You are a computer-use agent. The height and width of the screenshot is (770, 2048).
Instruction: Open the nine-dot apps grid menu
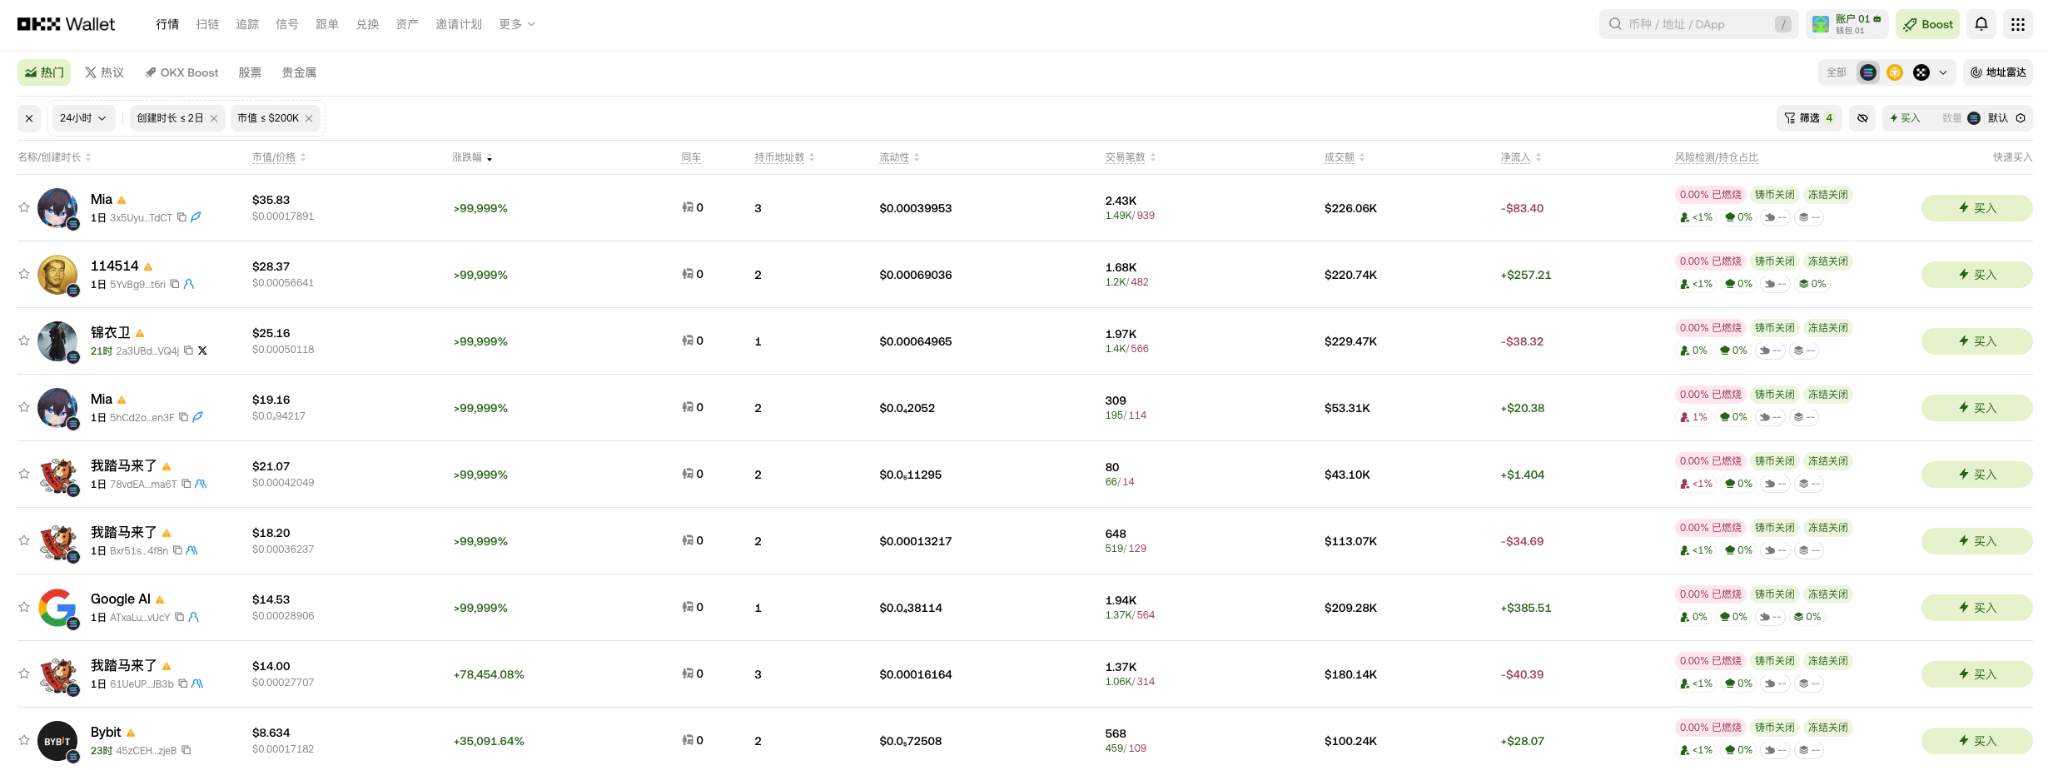(x=2018, y=24)
